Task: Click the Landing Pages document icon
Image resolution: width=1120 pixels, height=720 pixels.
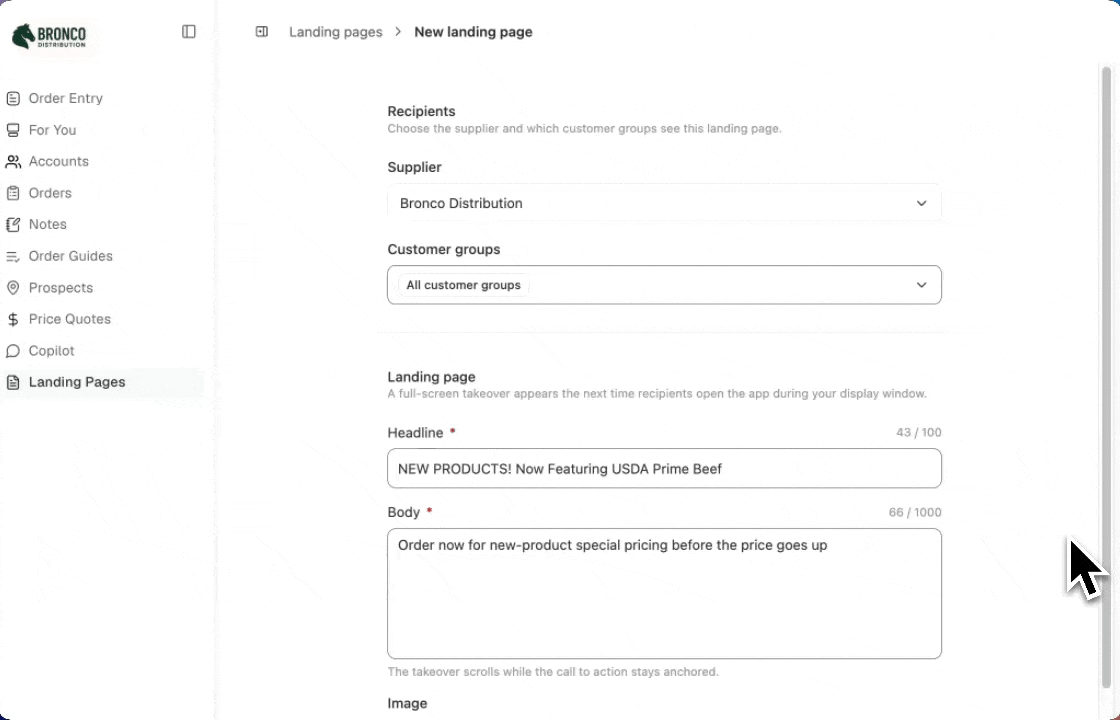Action: [x=13, y=382]
